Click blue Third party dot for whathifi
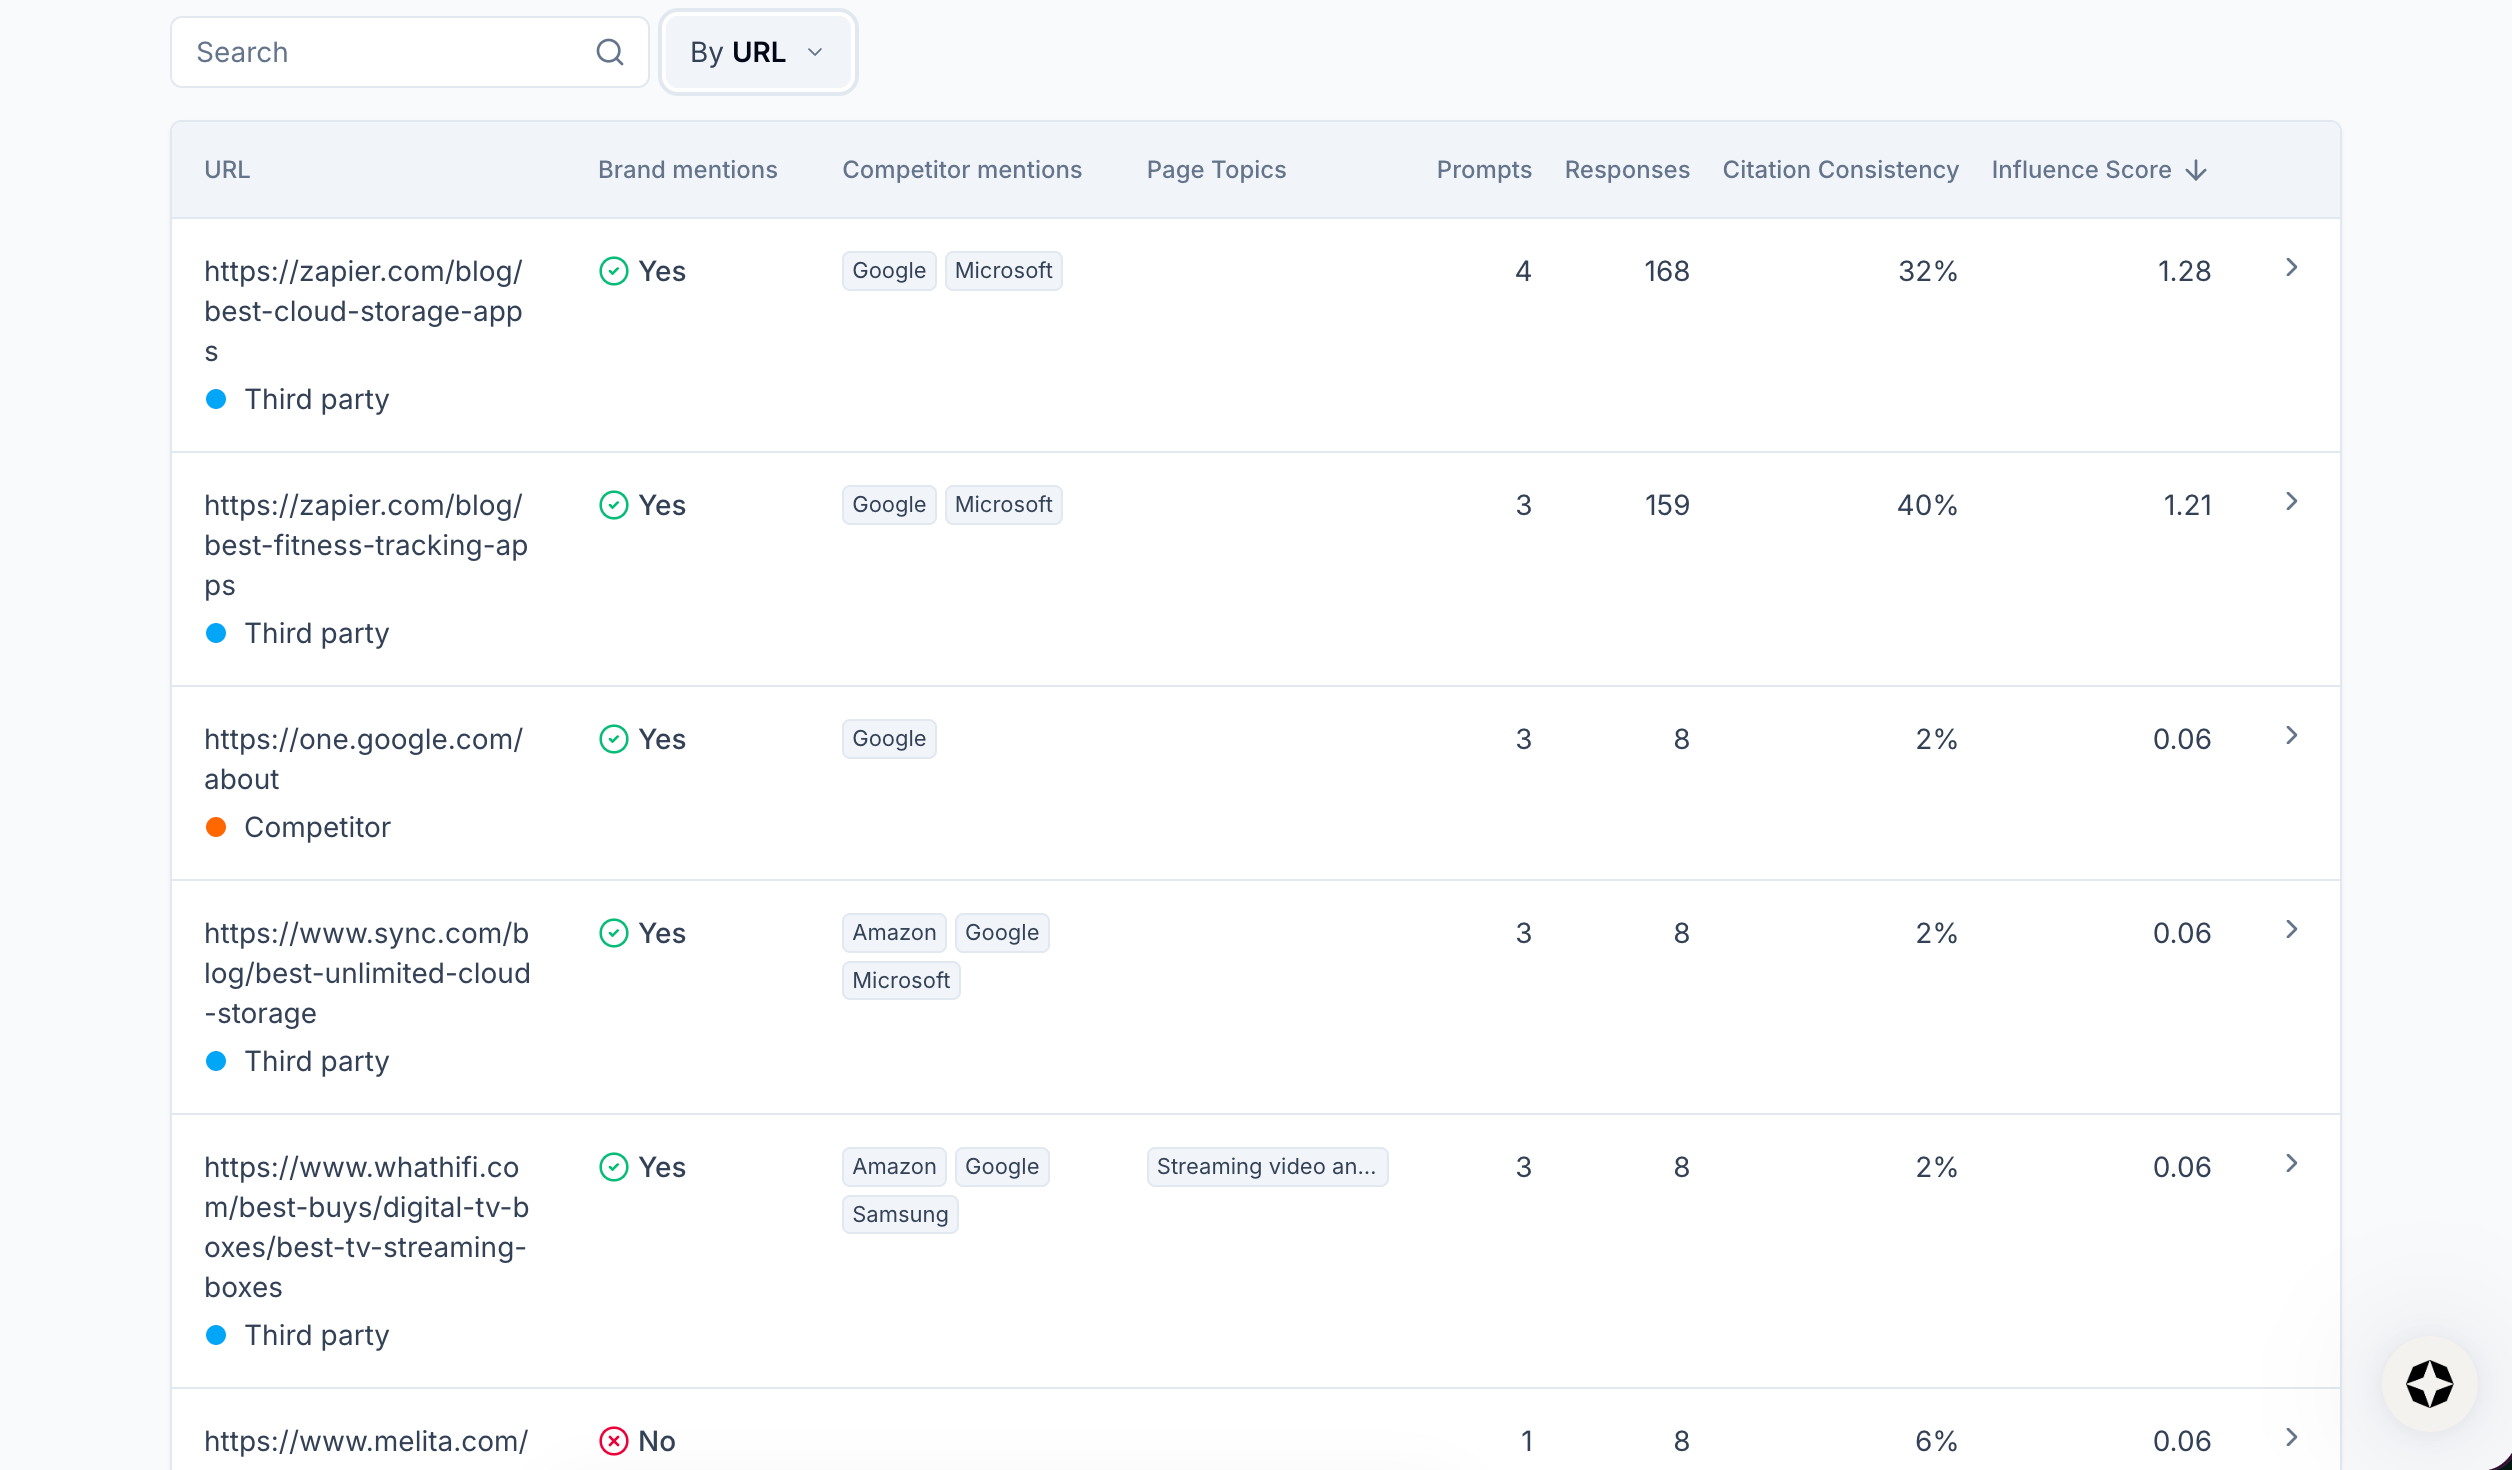 [215, 1335]
